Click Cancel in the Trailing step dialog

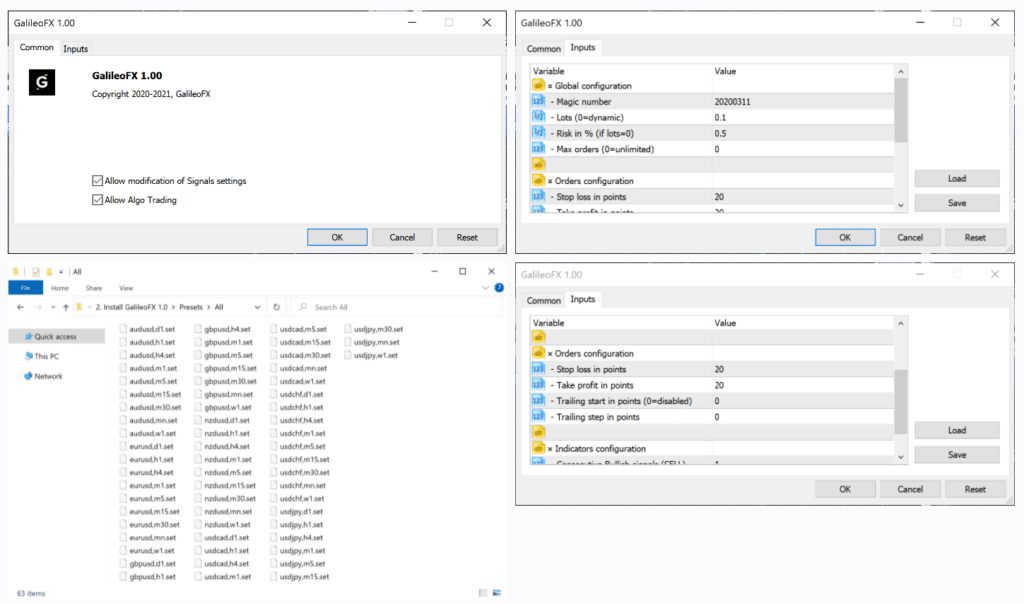click(x=910, y=489)
